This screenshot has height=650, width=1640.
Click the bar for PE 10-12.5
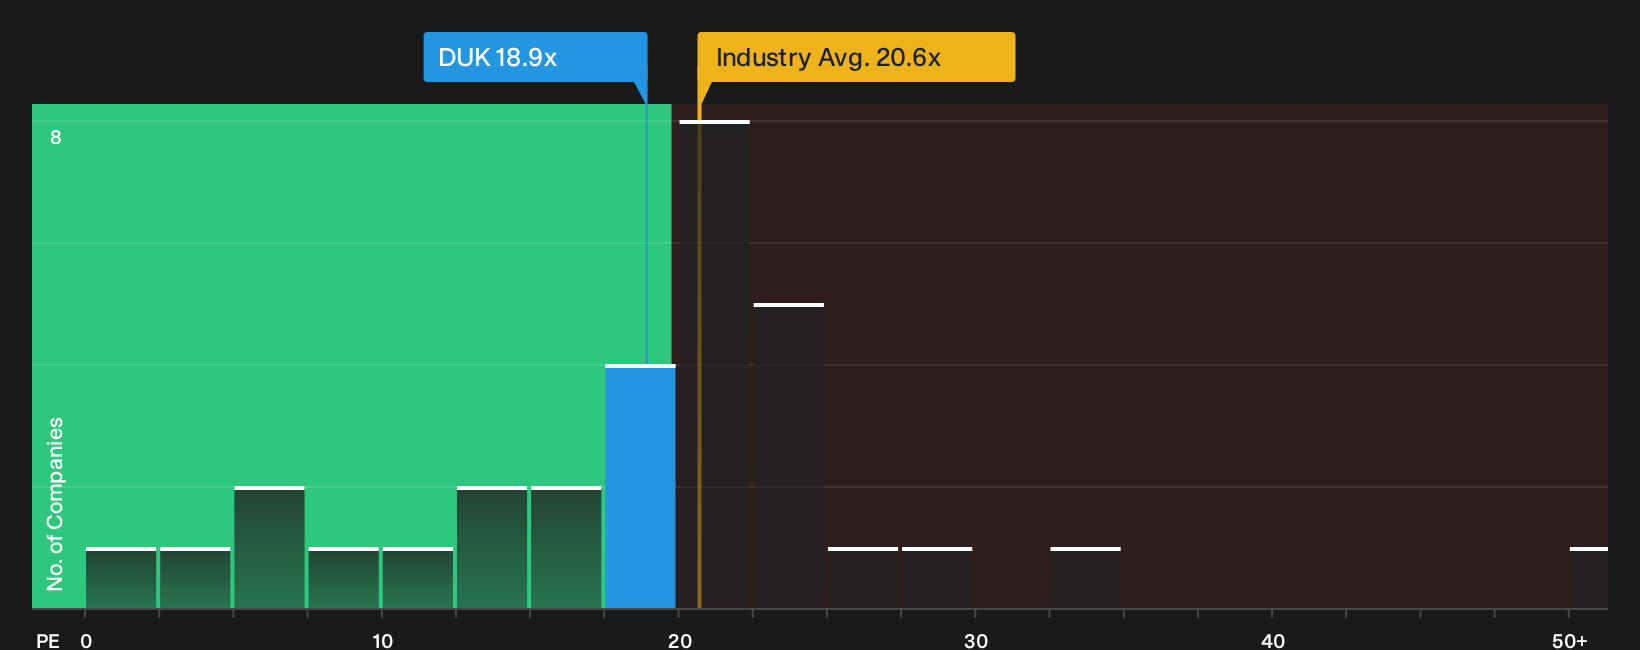point(417,577)
